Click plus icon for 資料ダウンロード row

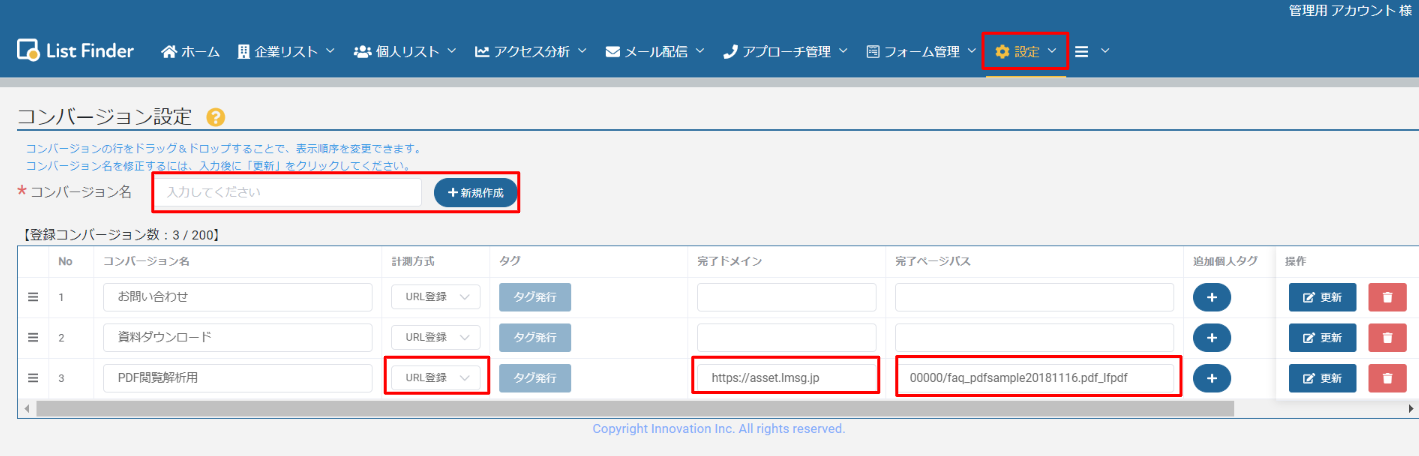click(x=1211, y=338)
